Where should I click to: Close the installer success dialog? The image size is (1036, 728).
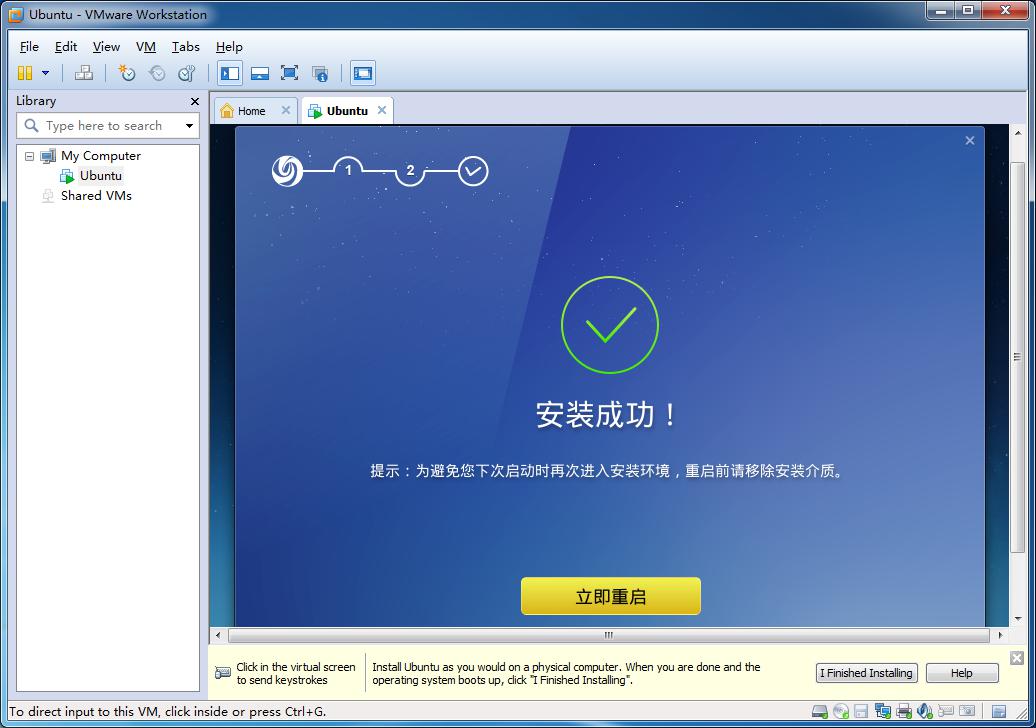pyautogui.click(x=969, y=140)
